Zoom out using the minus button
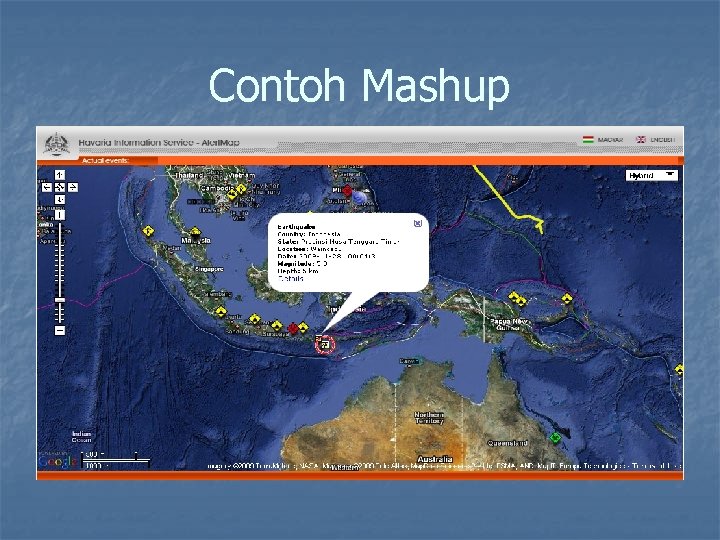 tap(60, 330)
